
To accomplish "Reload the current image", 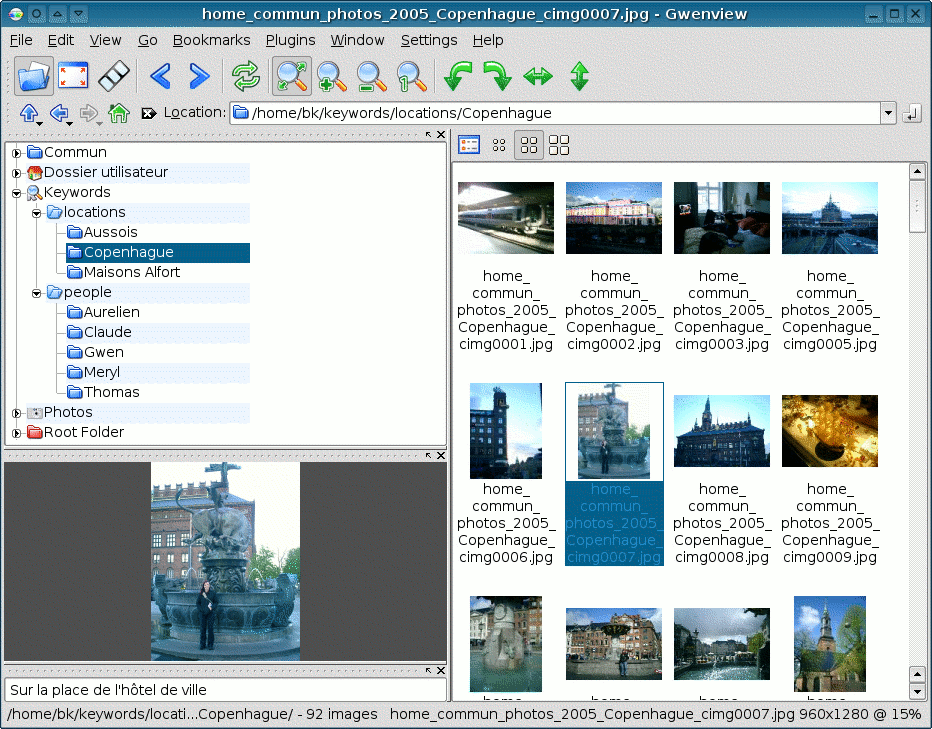I will point(245,76).
